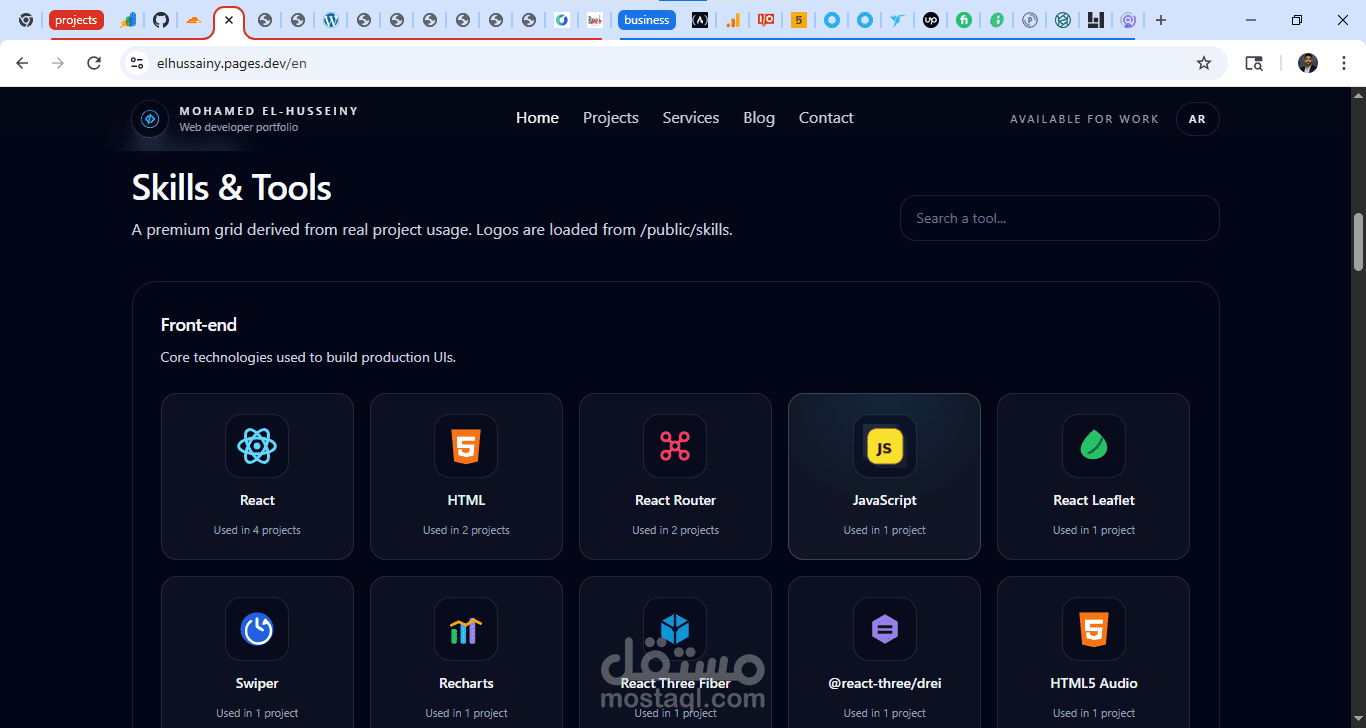Viewport: 1366px width, 728px height.
Task: Open the Contact nav link
Action: pyautogui.click(x=826, y=118)
